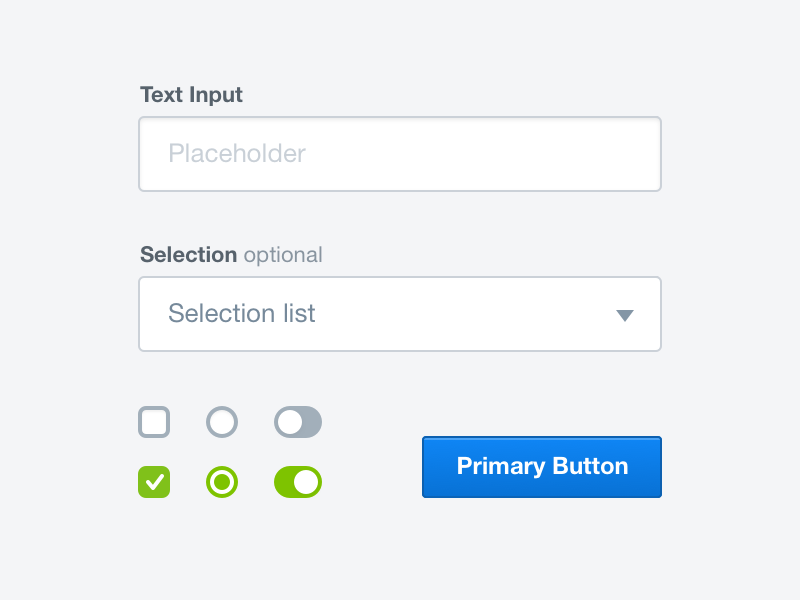Click the Text Input label
This screenshot has height=600, width=800.
pyautogui.click(x=191, y=95)
